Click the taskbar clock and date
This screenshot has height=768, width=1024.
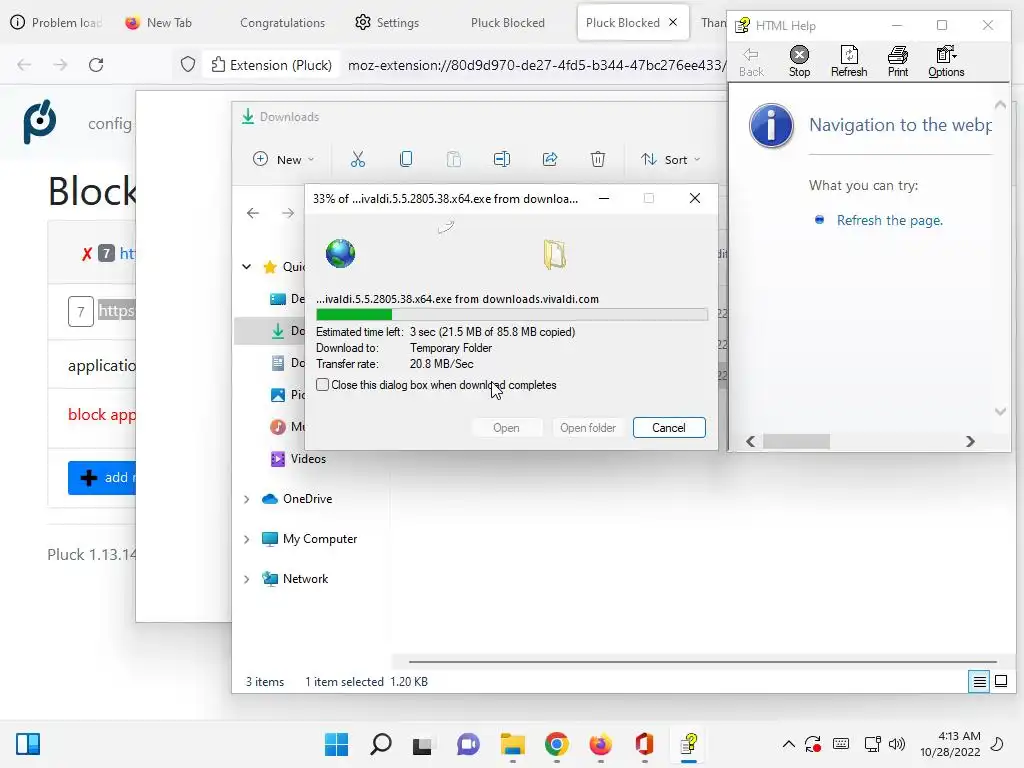coord(950,744)
